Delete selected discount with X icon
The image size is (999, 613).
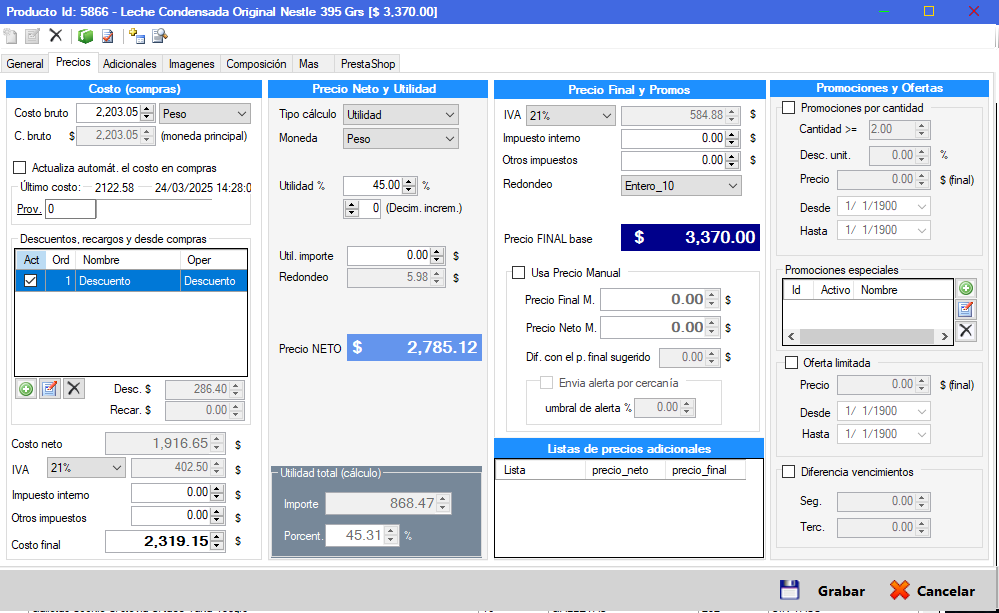pyautogui.click(x=74, y=389)
